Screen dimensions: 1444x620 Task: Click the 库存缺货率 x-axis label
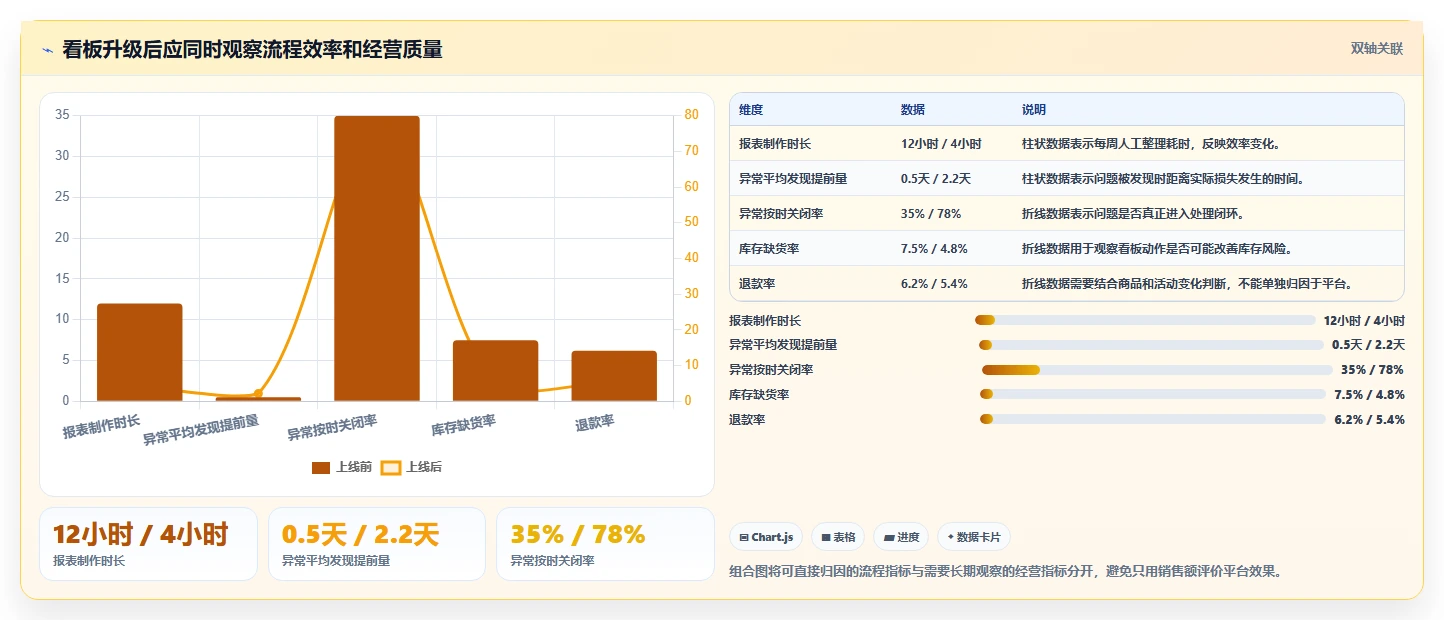click(x=464, y=426)
